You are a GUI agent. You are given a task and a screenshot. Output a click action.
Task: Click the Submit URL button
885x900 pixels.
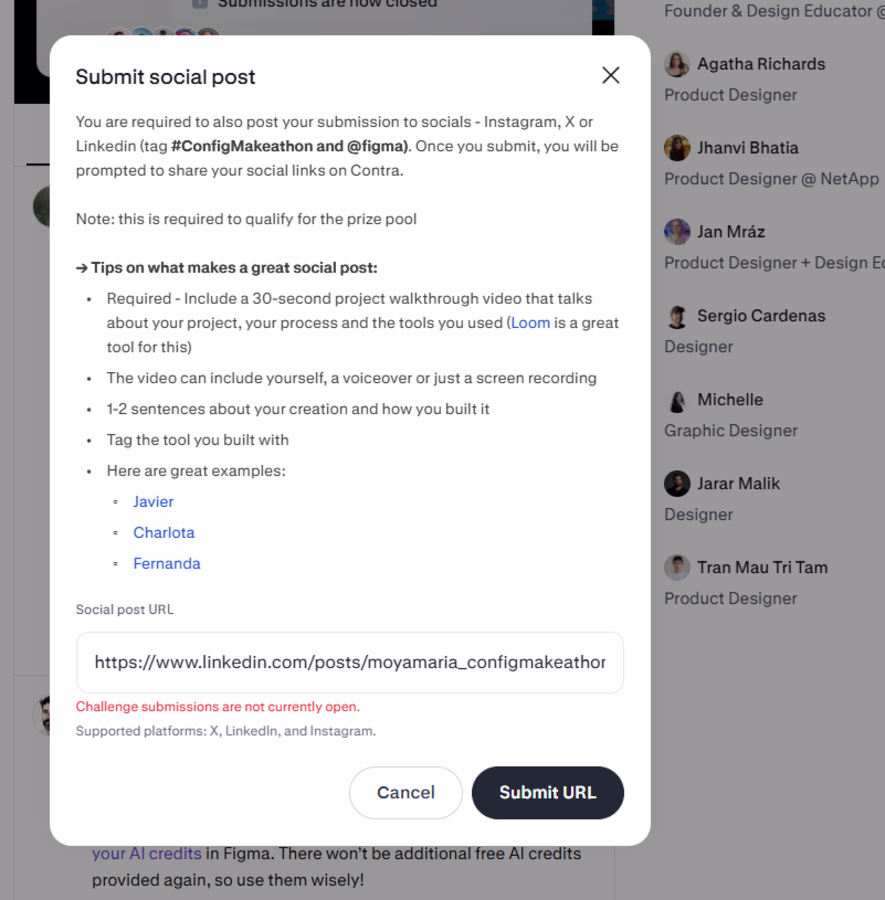coord(548,793)
